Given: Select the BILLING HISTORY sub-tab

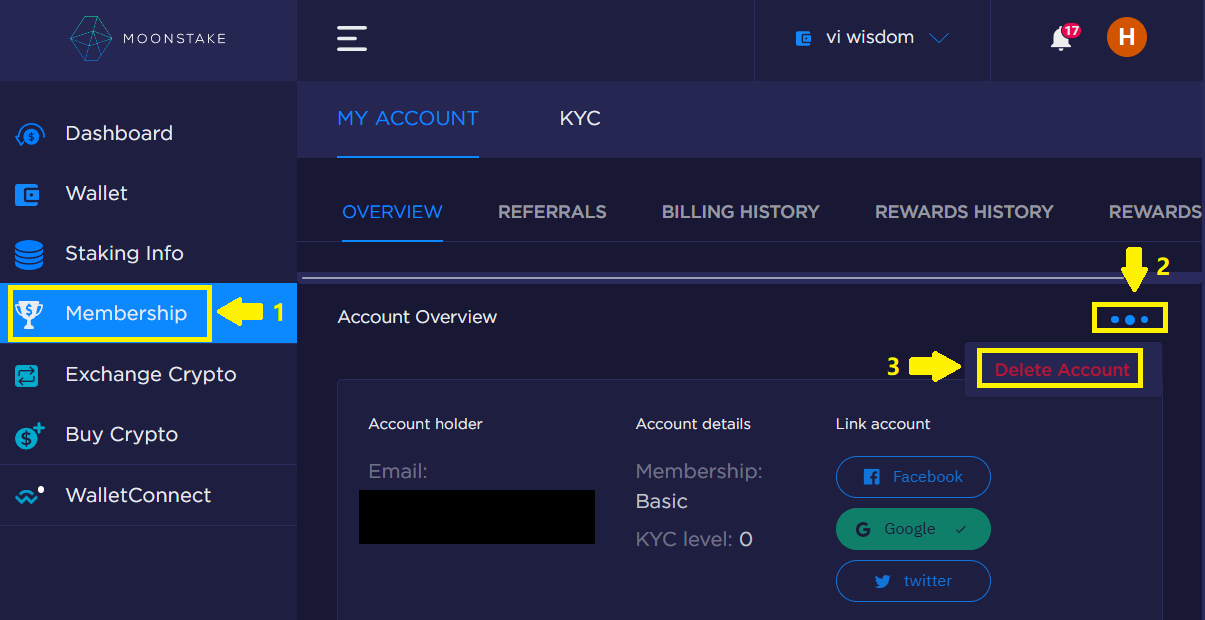Looking at the screenshot, I should pyautogui.click(x=740, y=212).
